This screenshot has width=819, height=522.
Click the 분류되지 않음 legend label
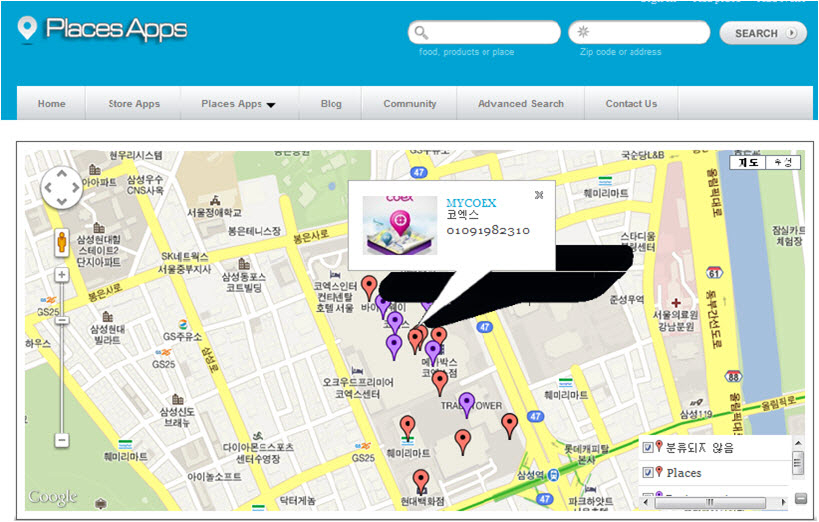pyautogui.click(x=699, y=447)
